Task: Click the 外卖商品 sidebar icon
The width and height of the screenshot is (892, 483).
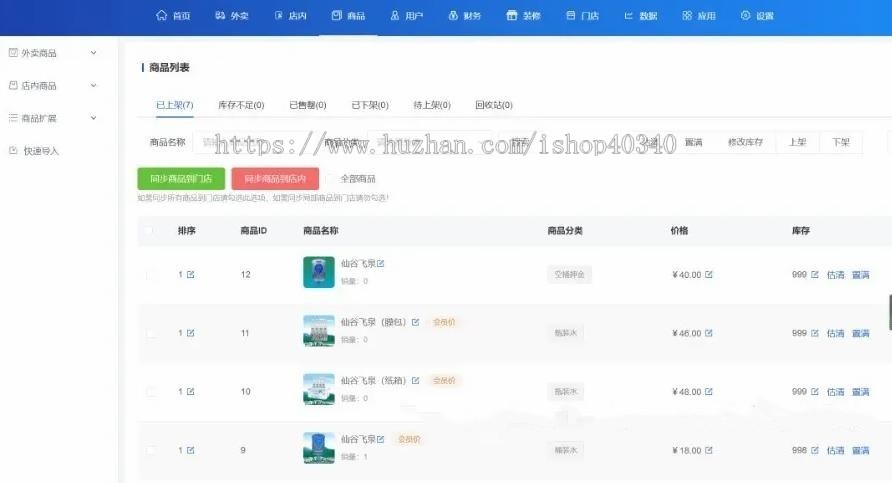Action: [x=13, y=53]
